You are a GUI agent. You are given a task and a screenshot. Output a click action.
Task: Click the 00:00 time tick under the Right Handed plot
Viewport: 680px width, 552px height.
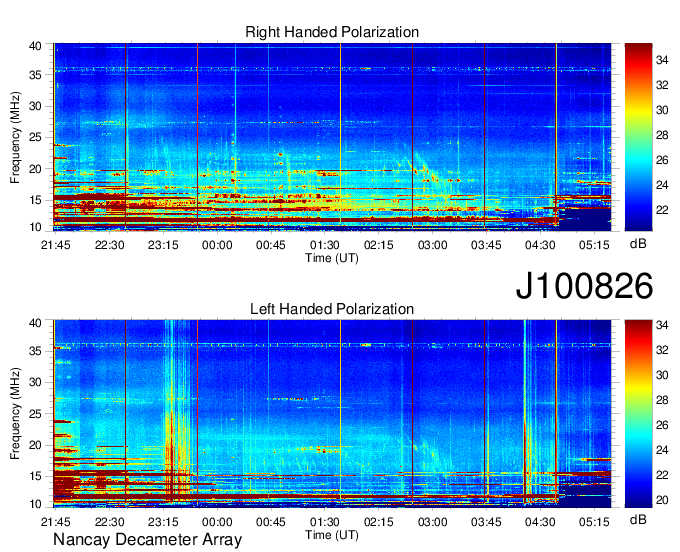tap(217, 245)
